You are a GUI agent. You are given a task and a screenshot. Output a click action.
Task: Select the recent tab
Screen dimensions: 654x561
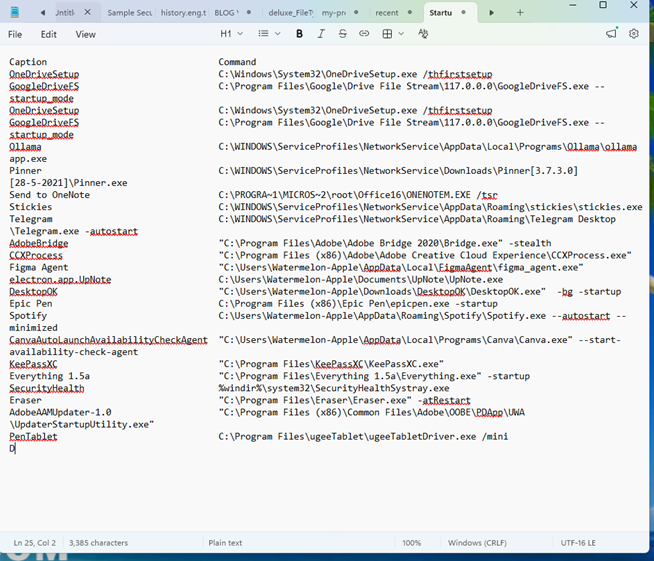(387, 13)
